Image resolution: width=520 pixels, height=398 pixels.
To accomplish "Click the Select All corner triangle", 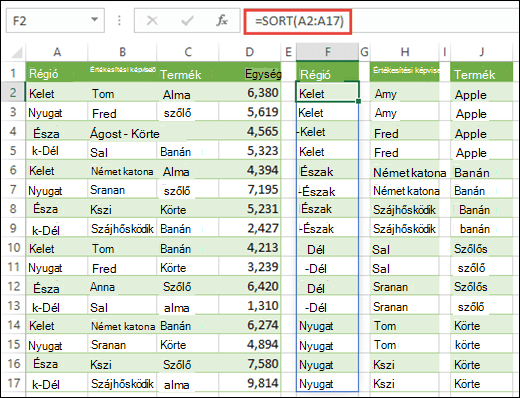I will point(16,52).
